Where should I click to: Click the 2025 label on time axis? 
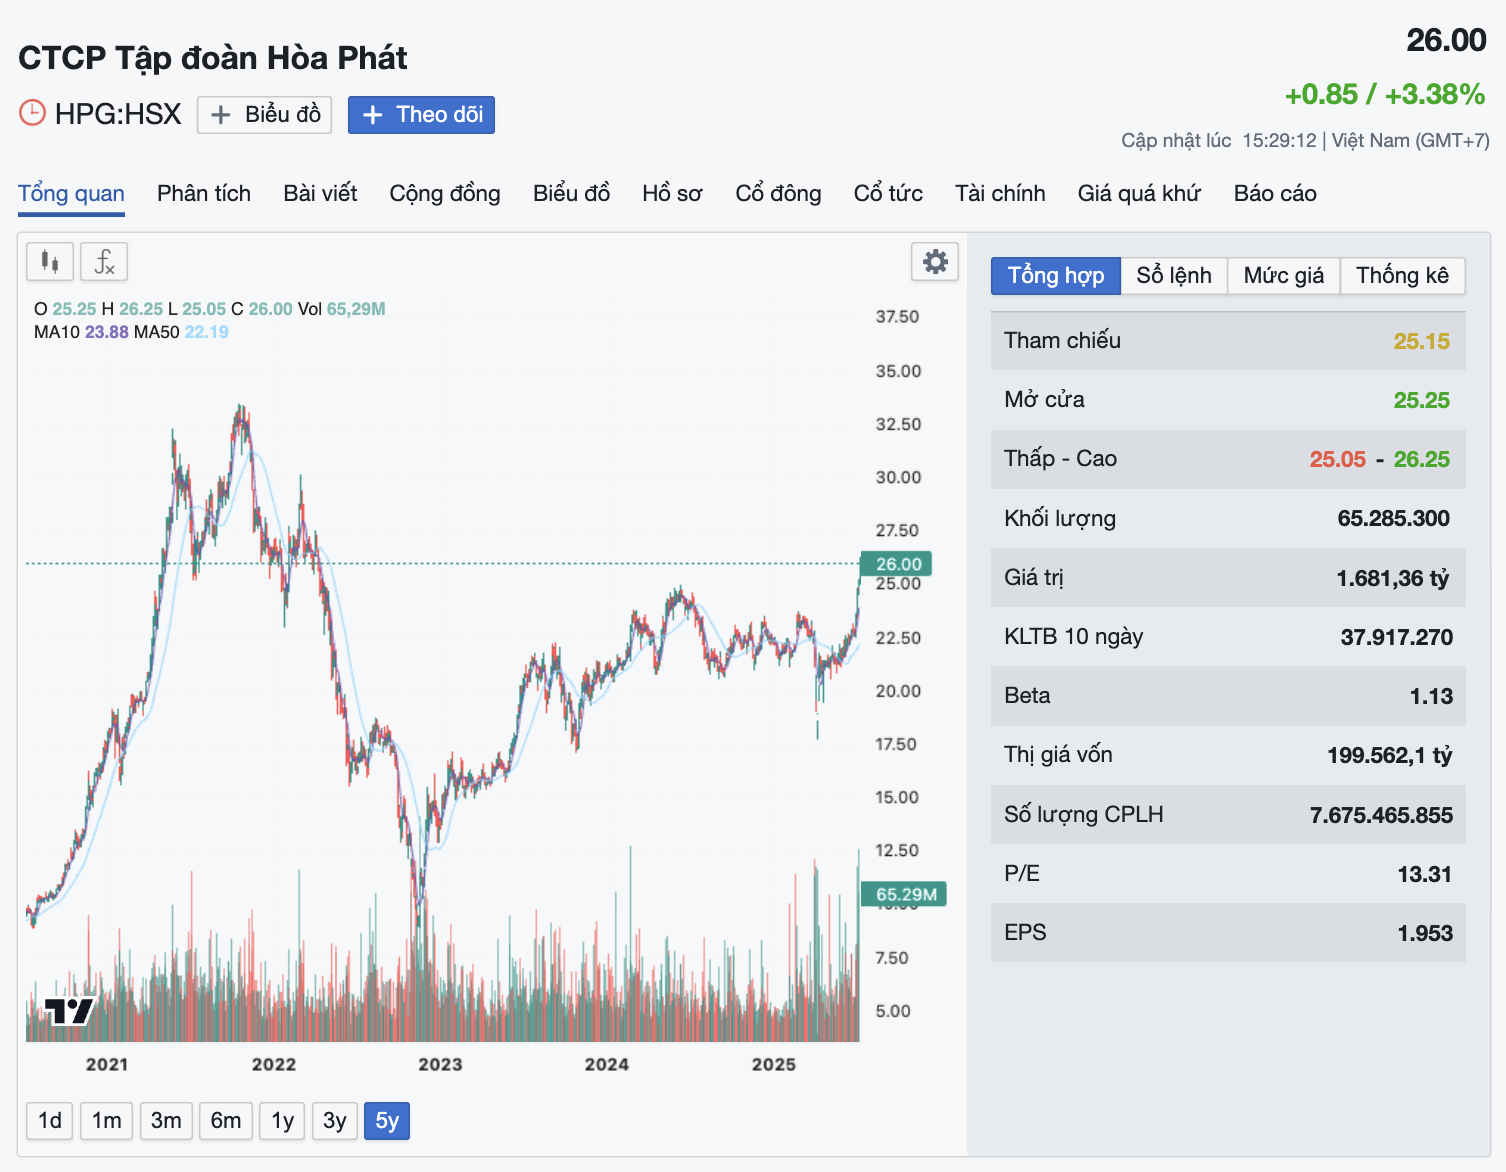(x=774, y=1064)
